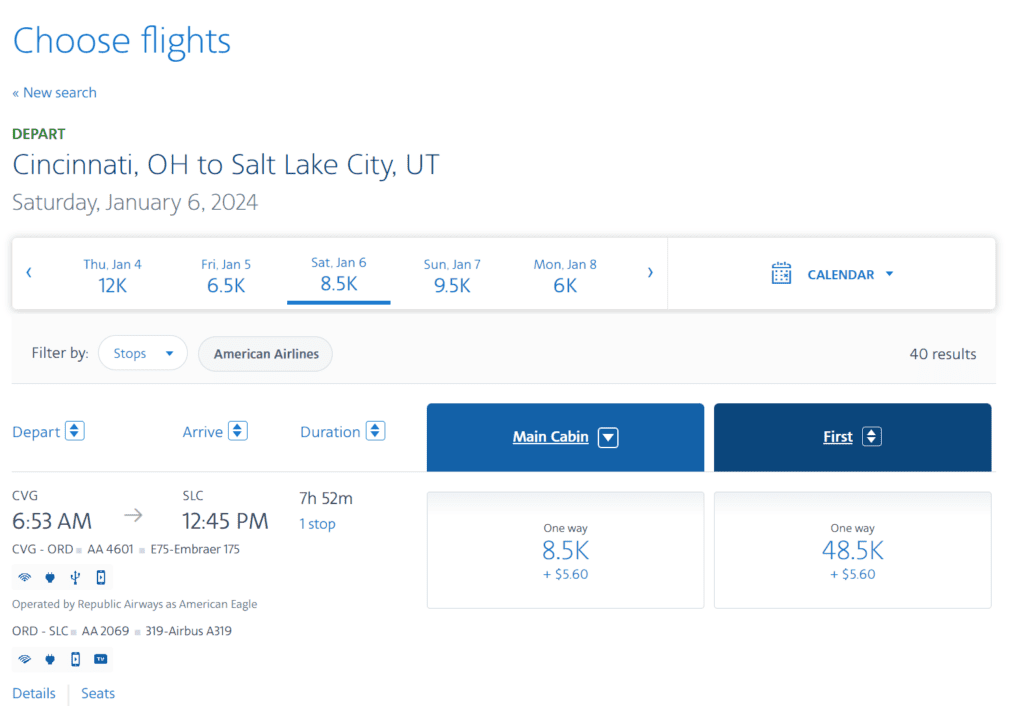Go to previous dates with left arrow

pos(29,272)
